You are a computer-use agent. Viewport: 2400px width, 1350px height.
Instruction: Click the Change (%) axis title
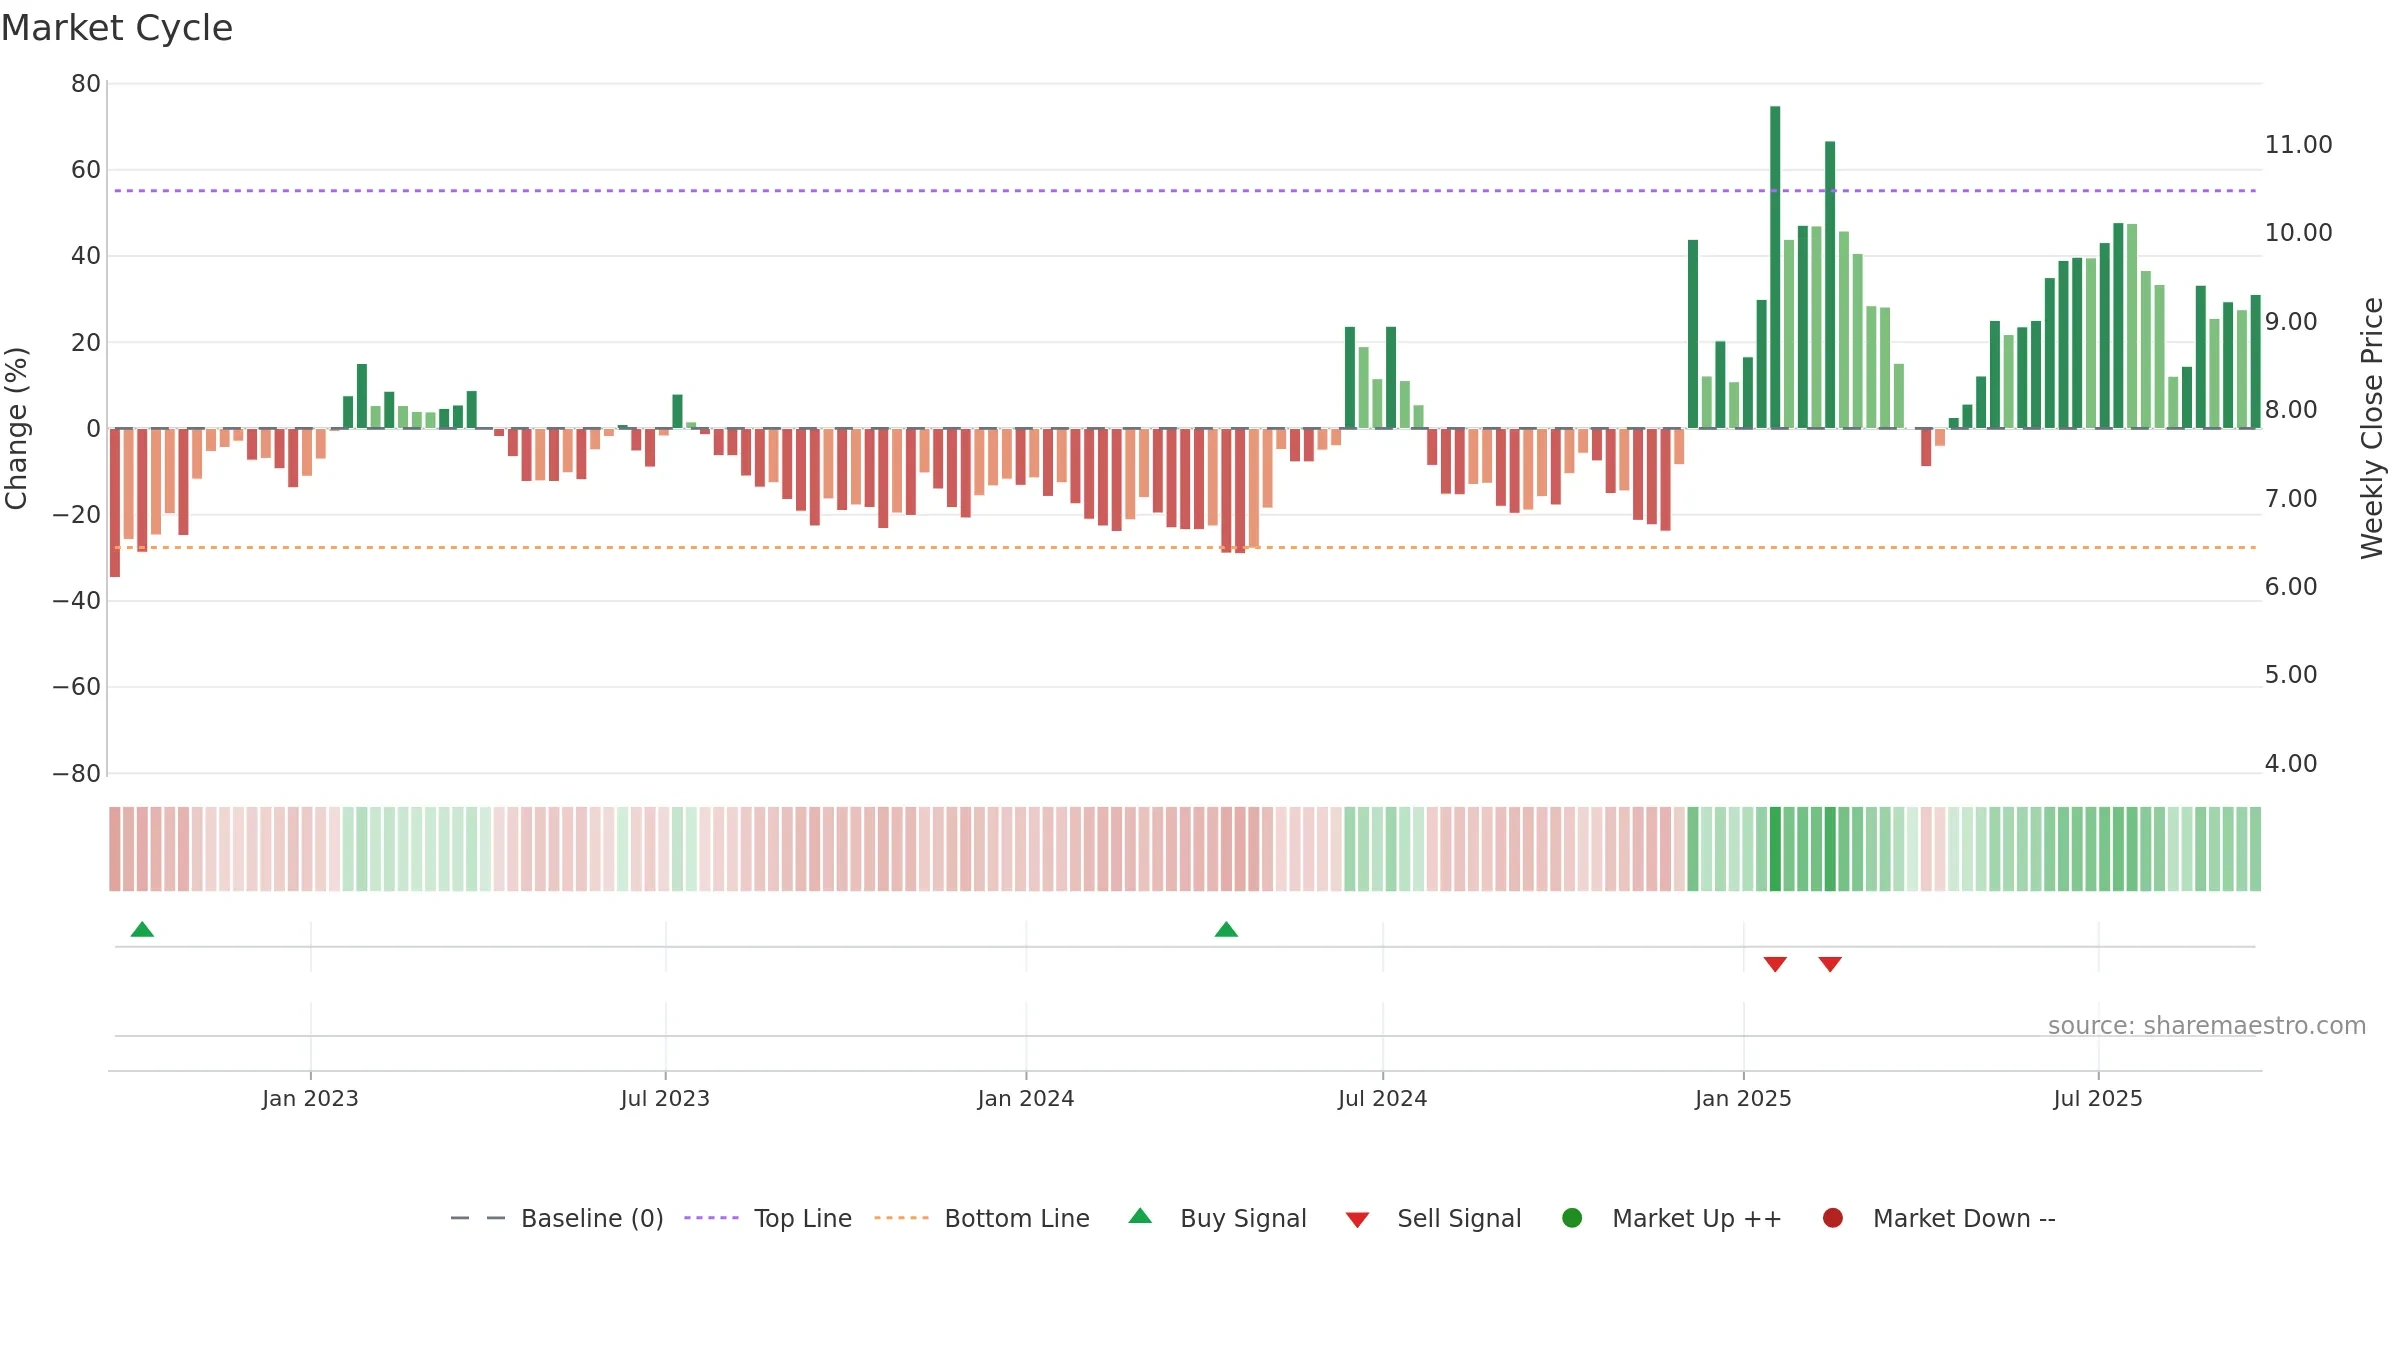pyautogui.click(x=16, y=428)
